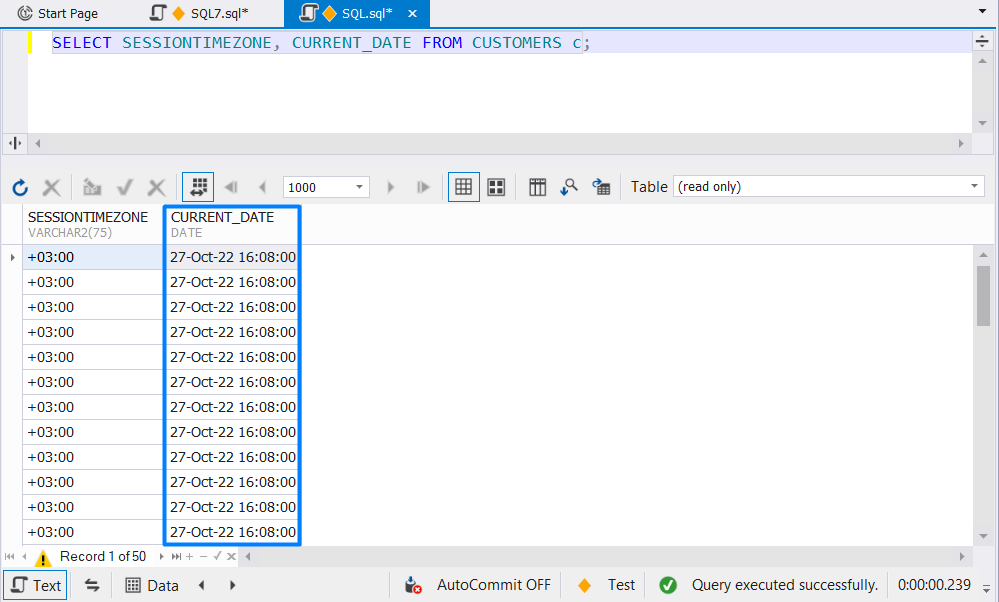
Task: Switch to grid view mode
Action: (464, 187)
